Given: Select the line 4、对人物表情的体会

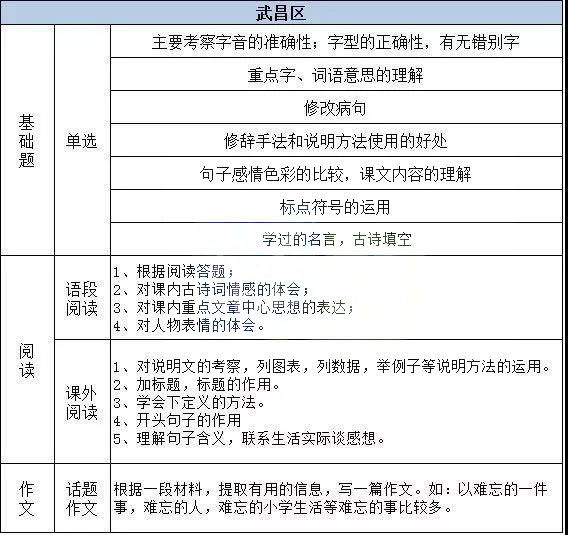Looking at the screenshot, I should [189, 326].
